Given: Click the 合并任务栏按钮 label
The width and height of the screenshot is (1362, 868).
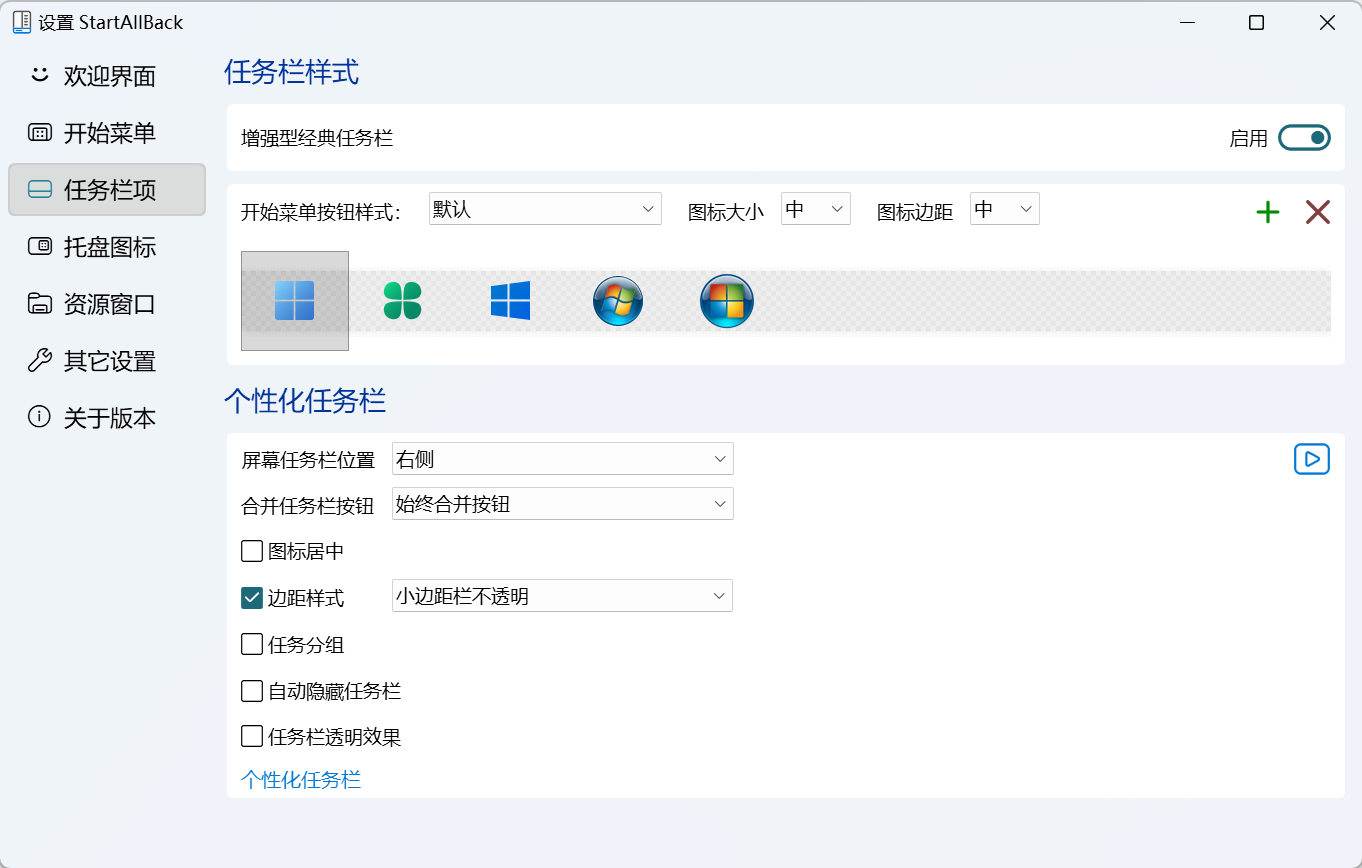Looking at the screenshot, I should pyautogui.click(x=308, y=506).
